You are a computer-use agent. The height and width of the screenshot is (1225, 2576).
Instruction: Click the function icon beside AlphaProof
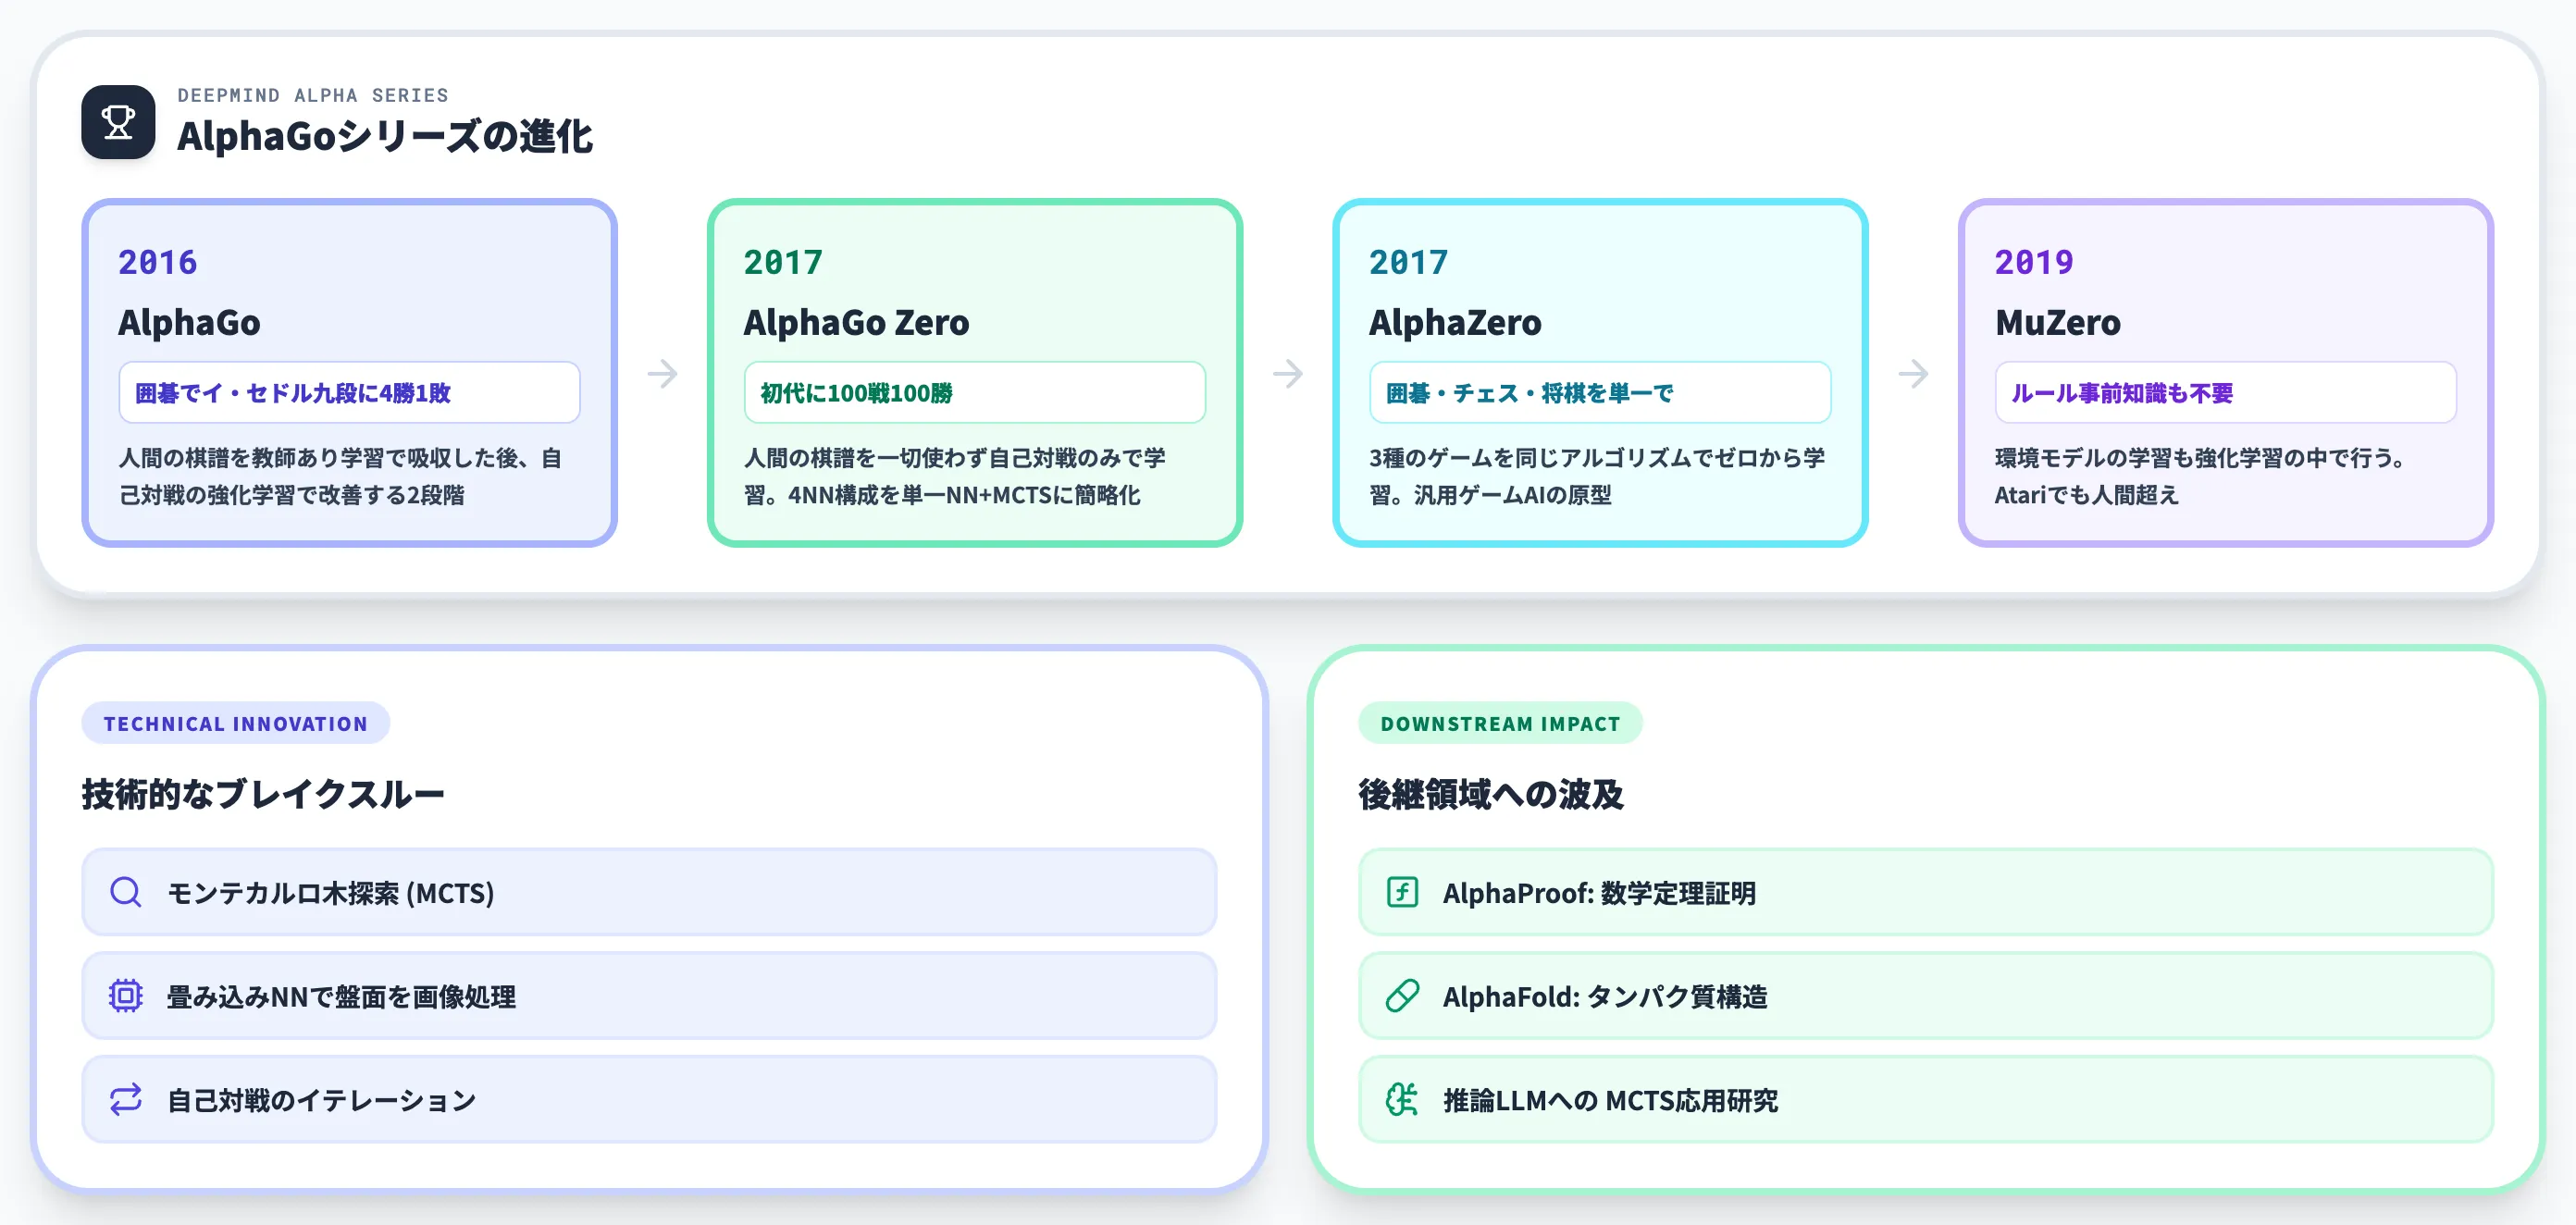1402,892
